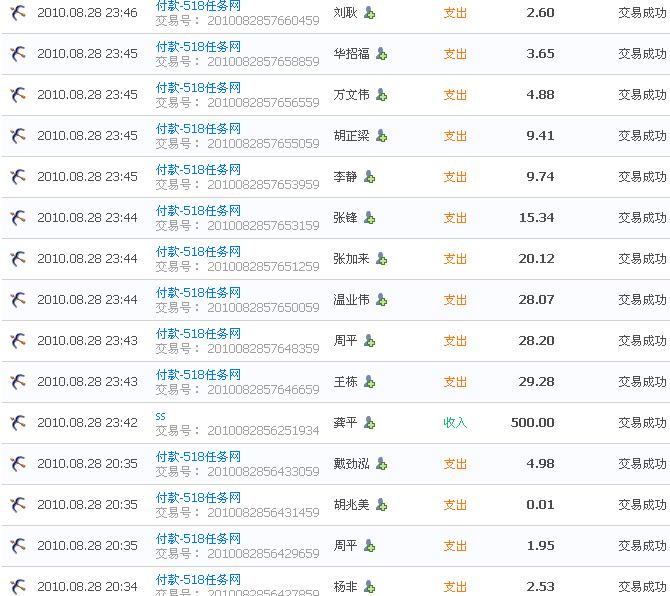
Task: Open the 付款-518任务网 link for the 3.65 payment
Action: point(198,47)
